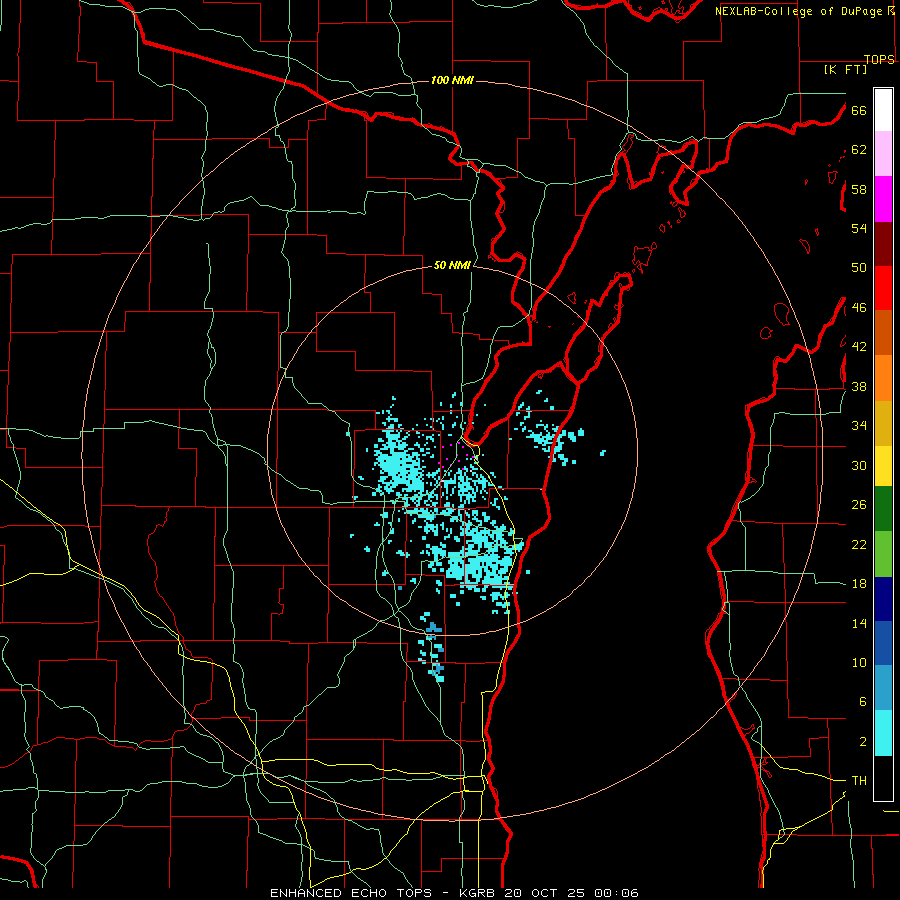Click the '[K FT]' units label
This screenshot has height=900, width=900.
(845, 69)
